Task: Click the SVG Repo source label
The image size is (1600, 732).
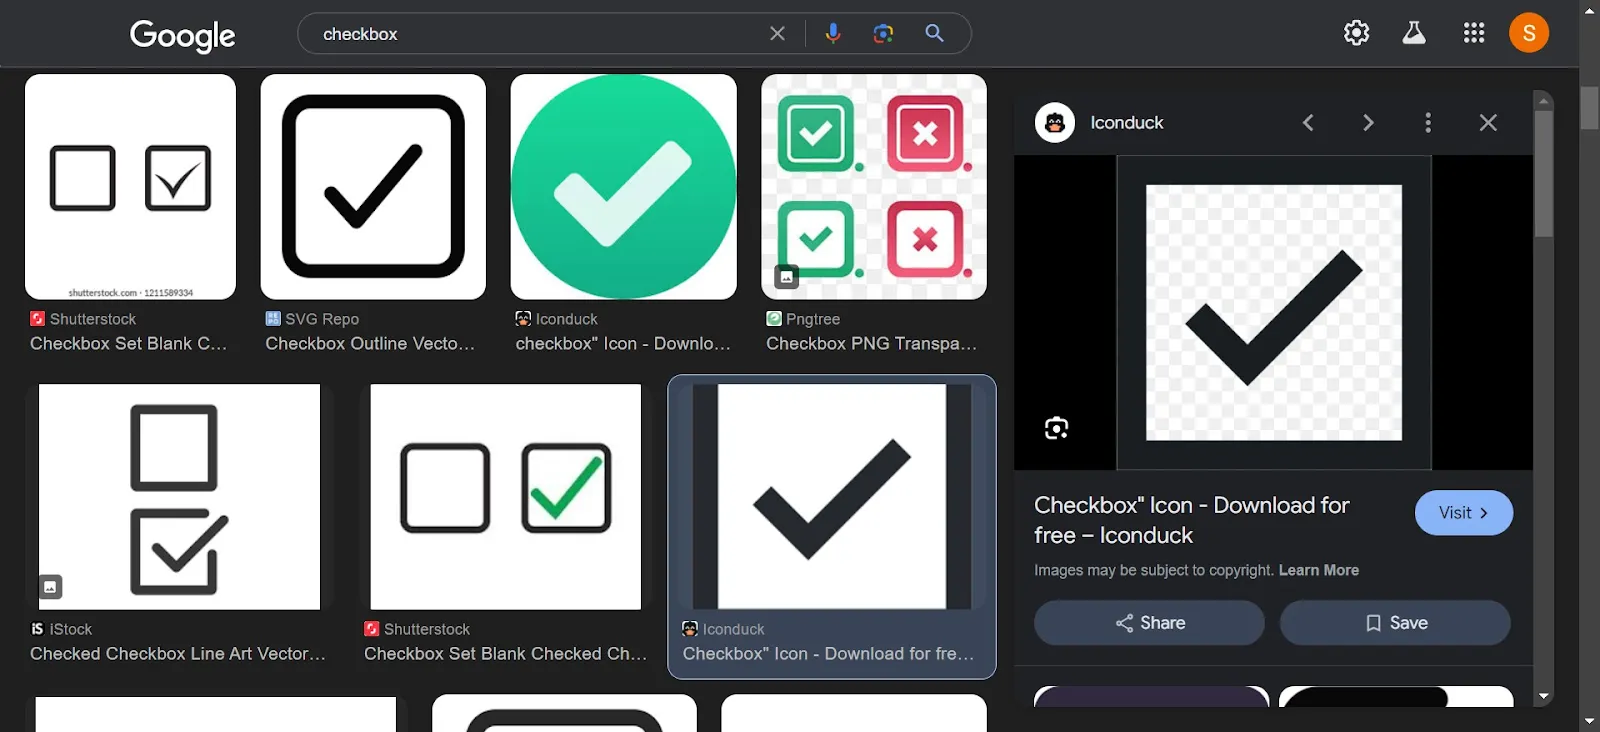Action: (x=312, y=319)
